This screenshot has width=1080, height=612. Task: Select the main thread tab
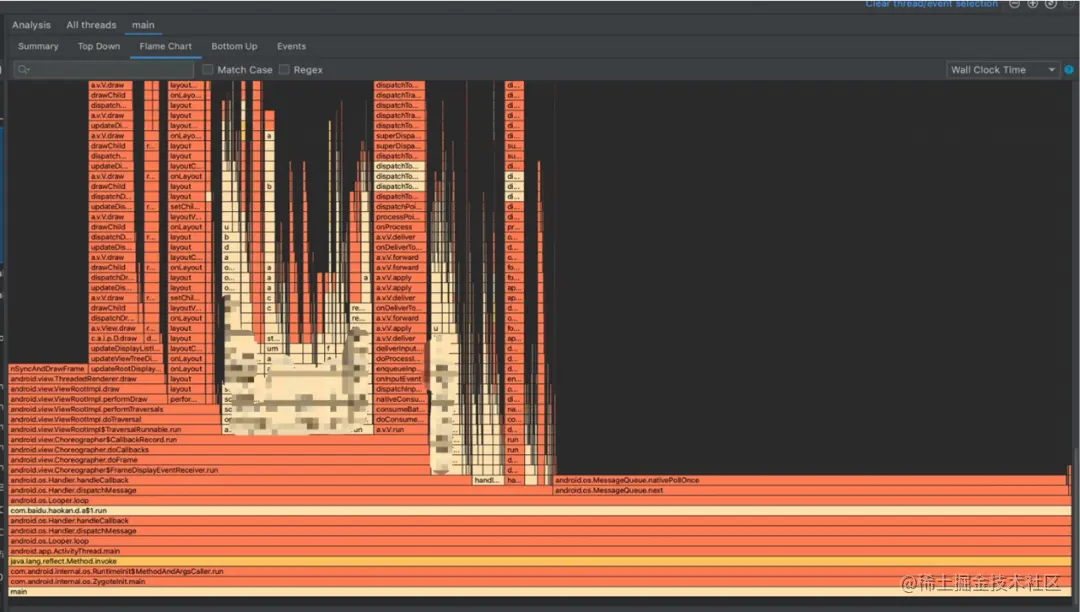pos(143,25)
